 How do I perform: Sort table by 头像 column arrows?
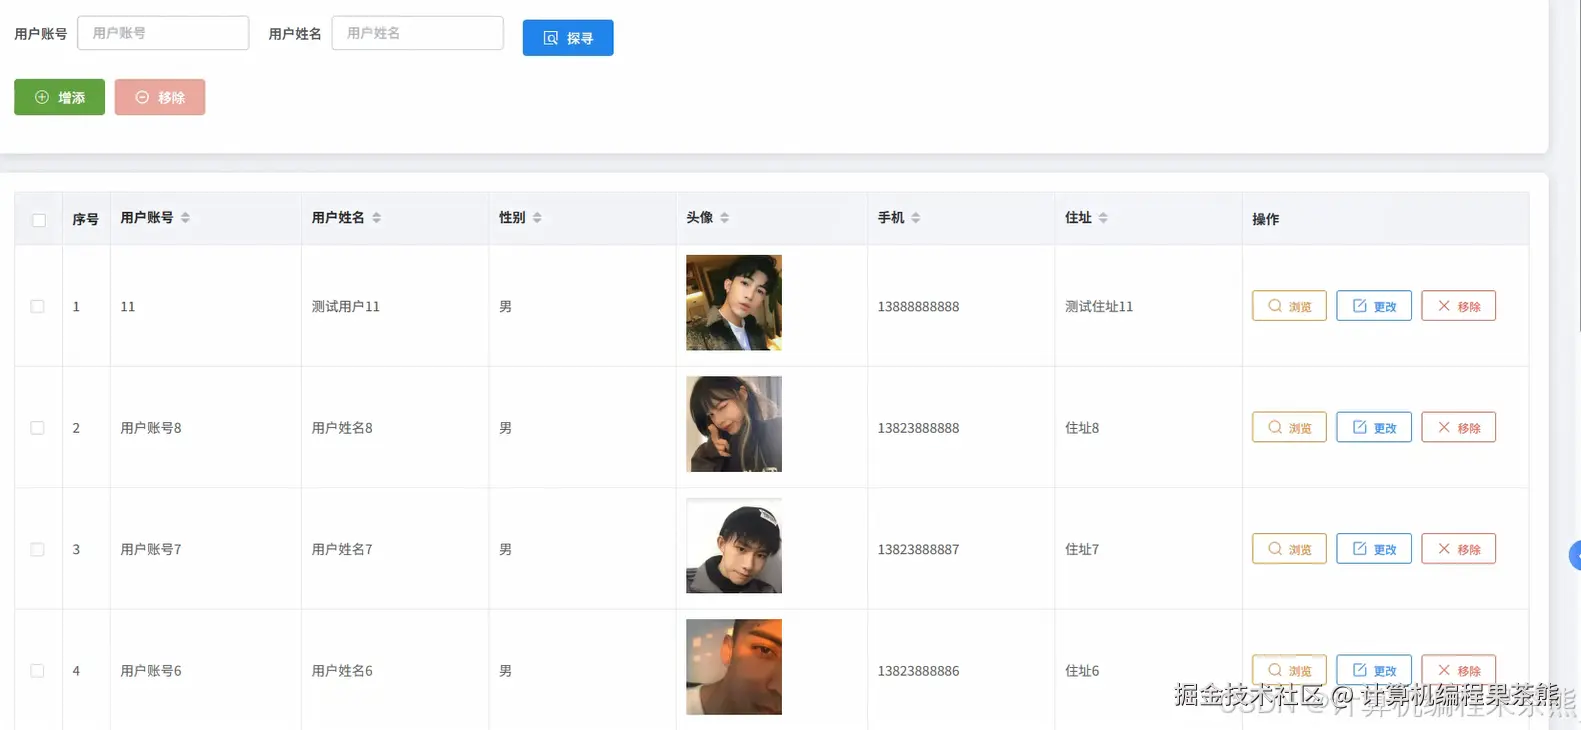tap(724, 218)
